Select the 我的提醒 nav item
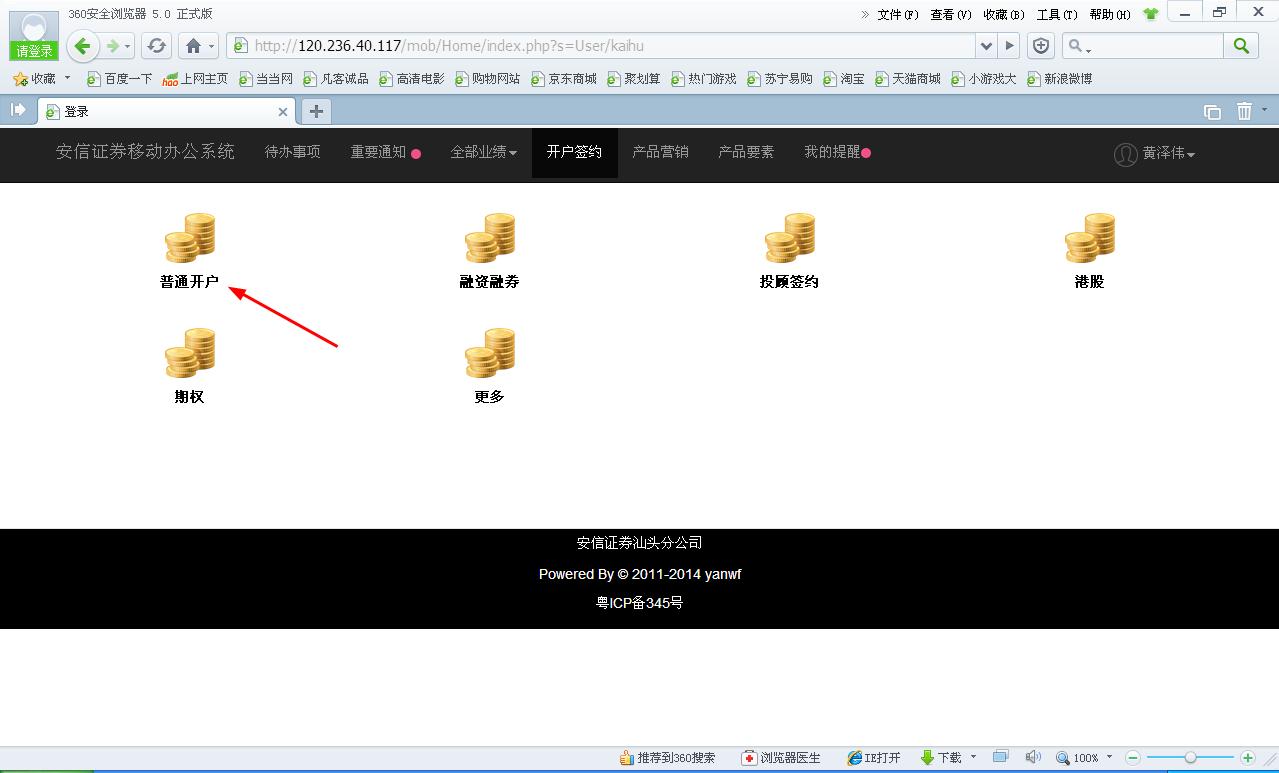This screenshot has height=773, width=1279. pos(838,152)
